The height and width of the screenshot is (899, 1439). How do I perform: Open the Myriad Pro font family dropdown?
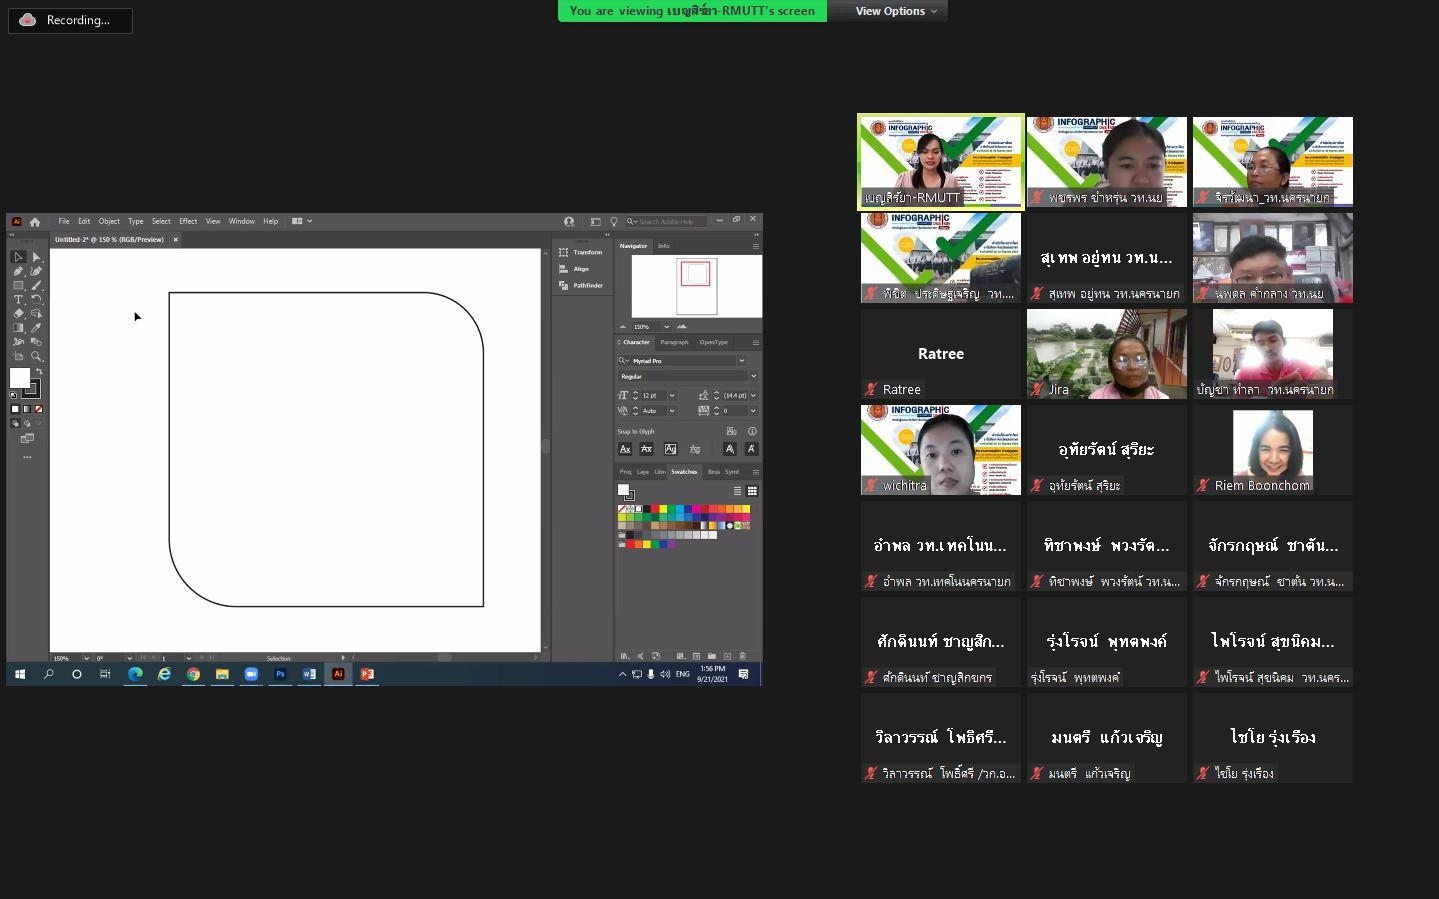pos(741,361)
